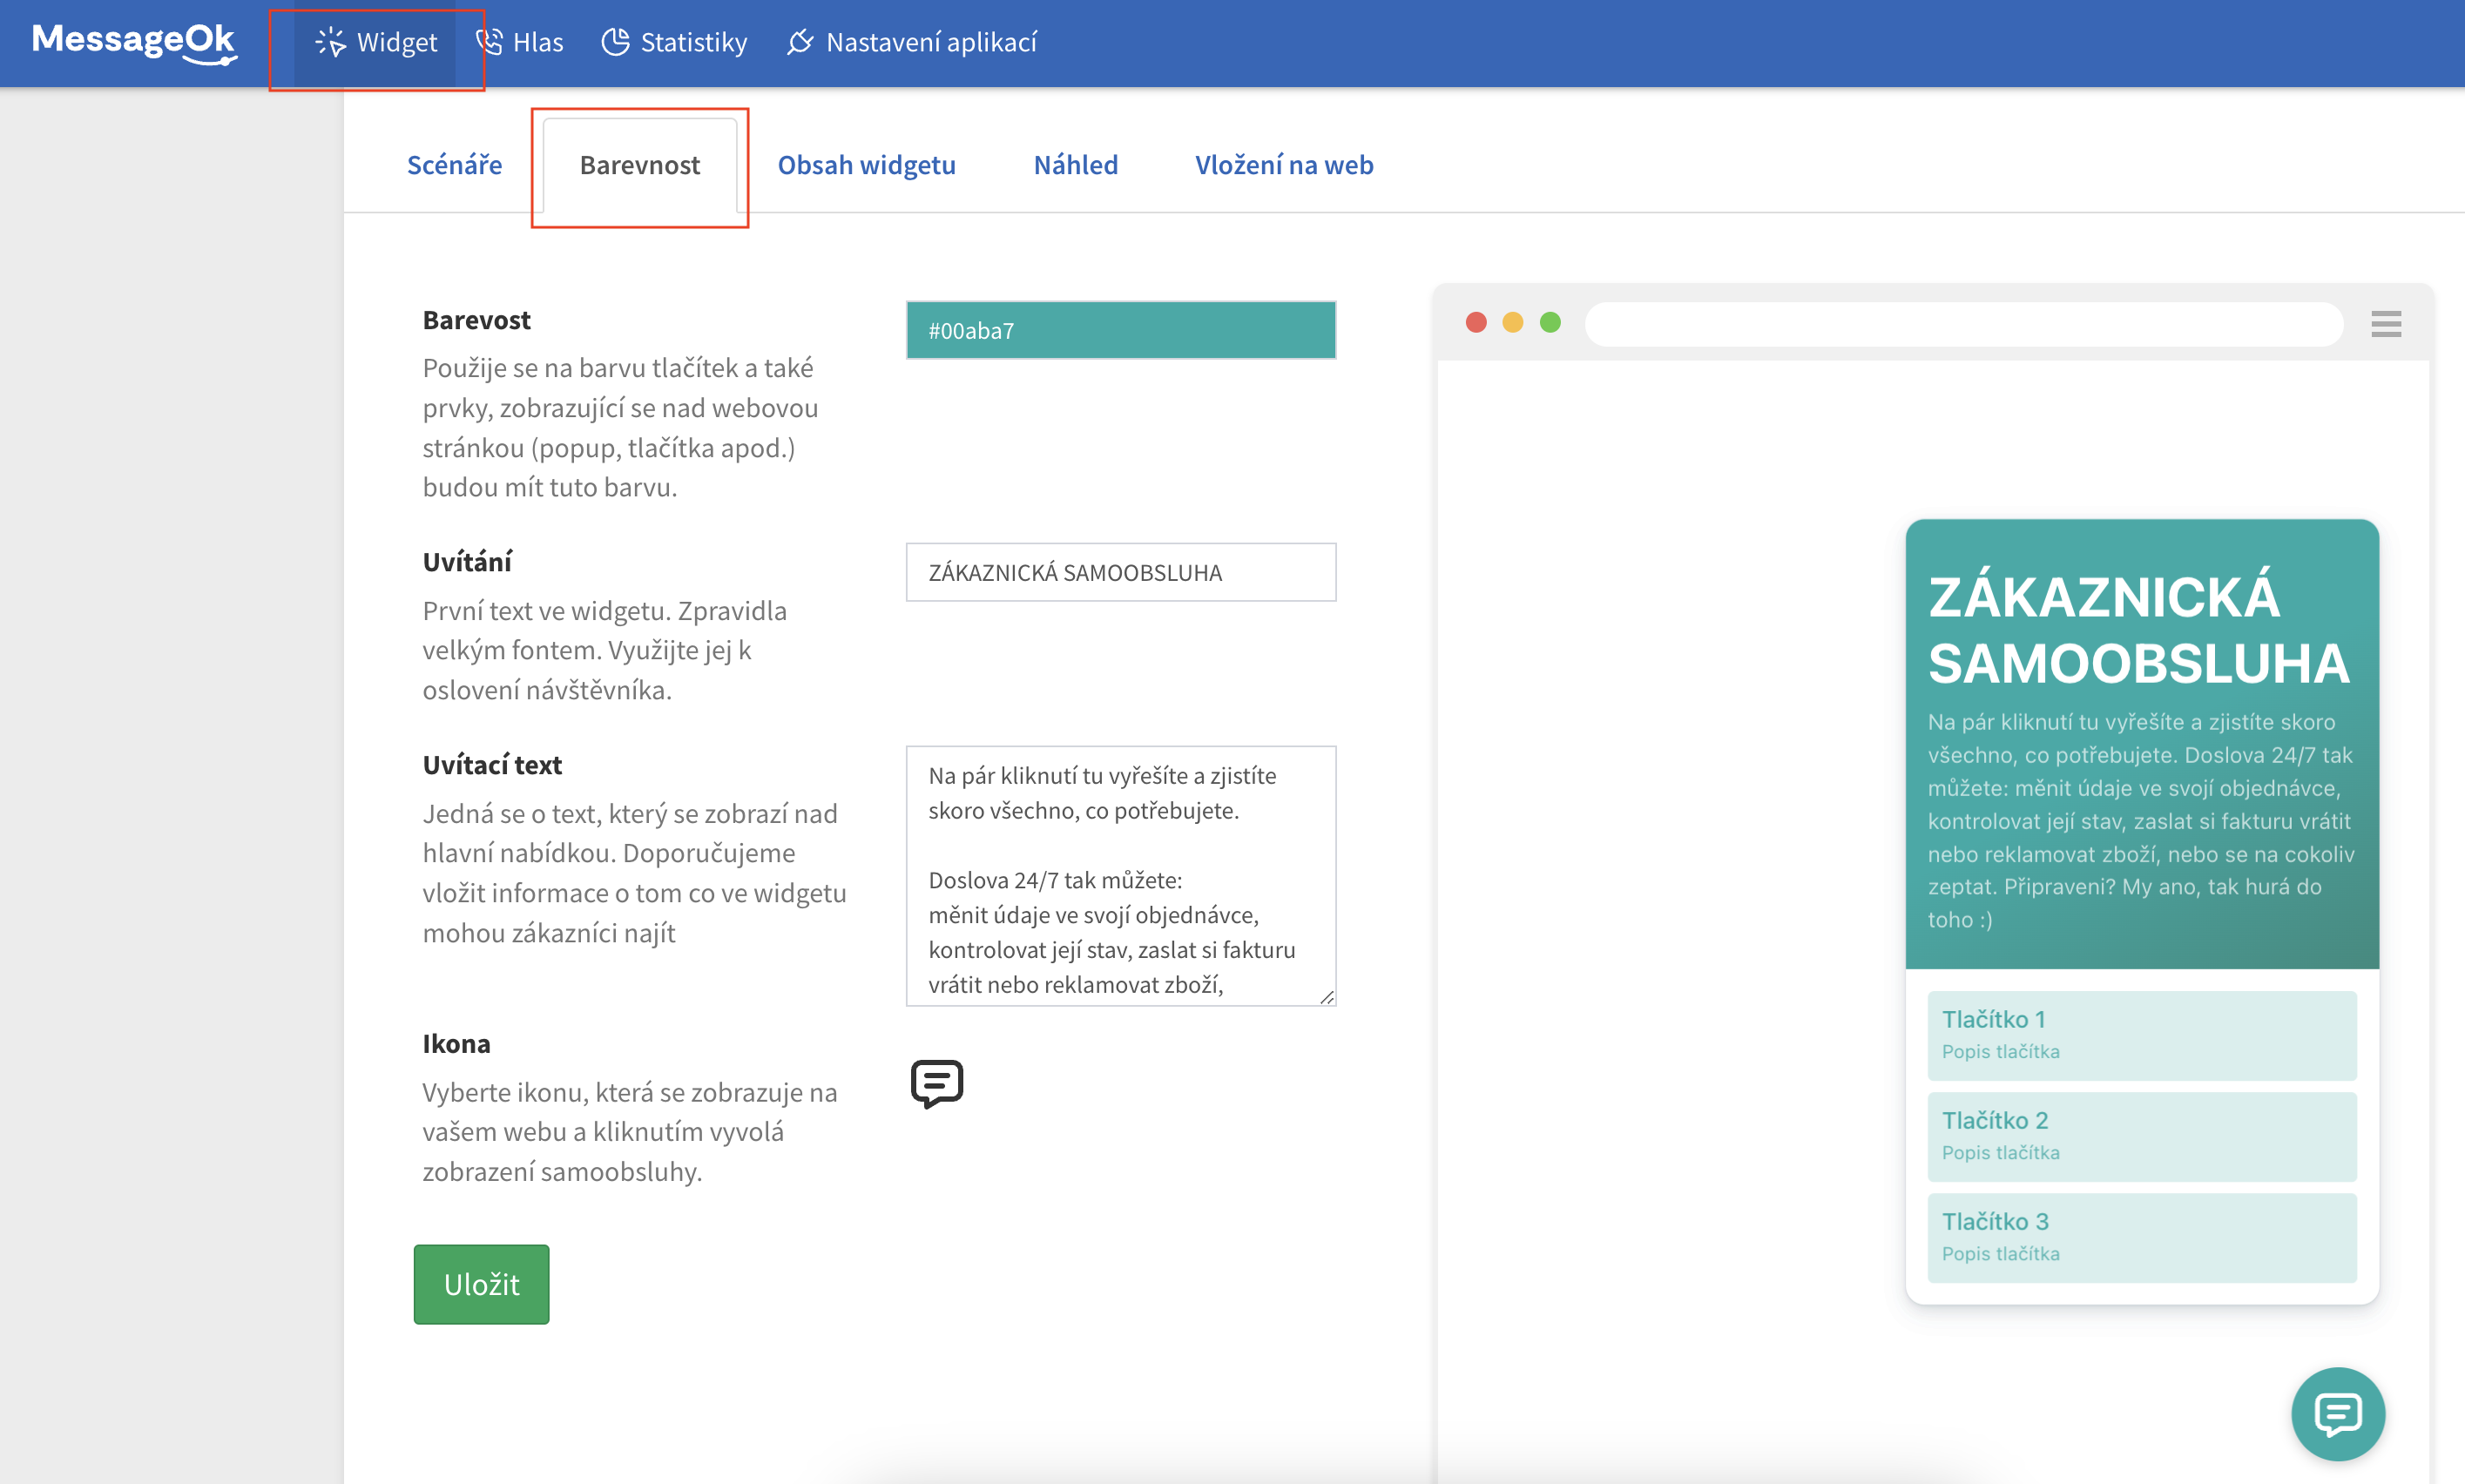
Task: Select the Barevnost tab
Action: click(639, 165)
